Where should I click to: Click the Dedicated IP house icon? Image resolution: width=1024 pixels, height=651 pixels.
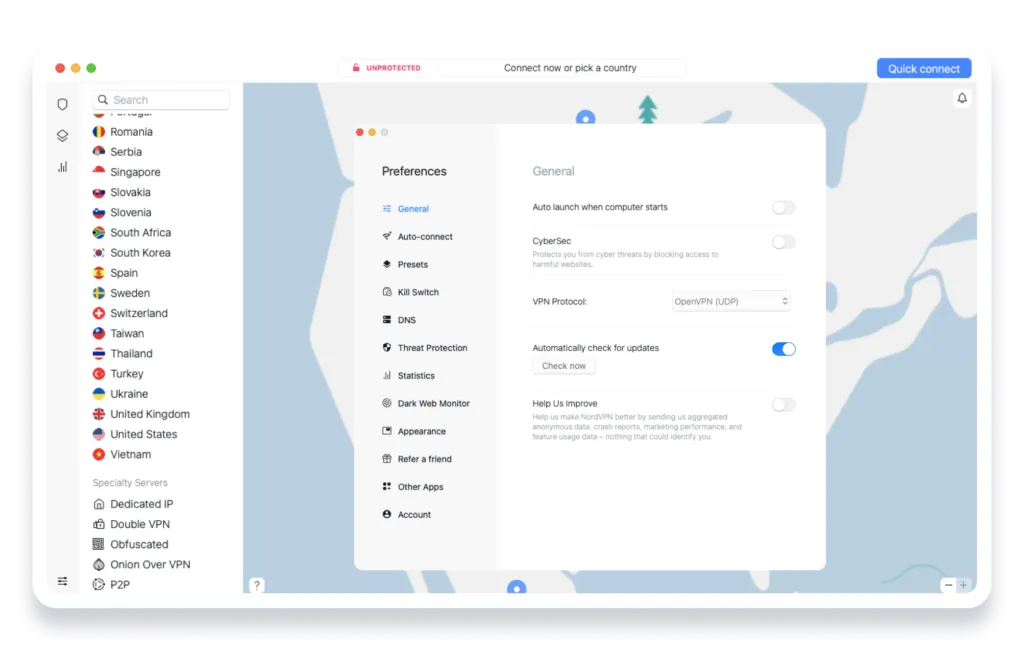[99, 504]
